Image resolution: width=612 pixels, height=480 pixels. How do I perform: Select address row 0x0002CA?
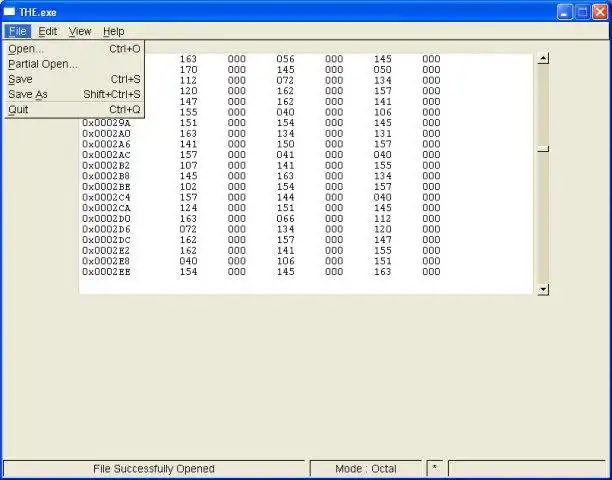pyautogui.click(x=106, y=208)
